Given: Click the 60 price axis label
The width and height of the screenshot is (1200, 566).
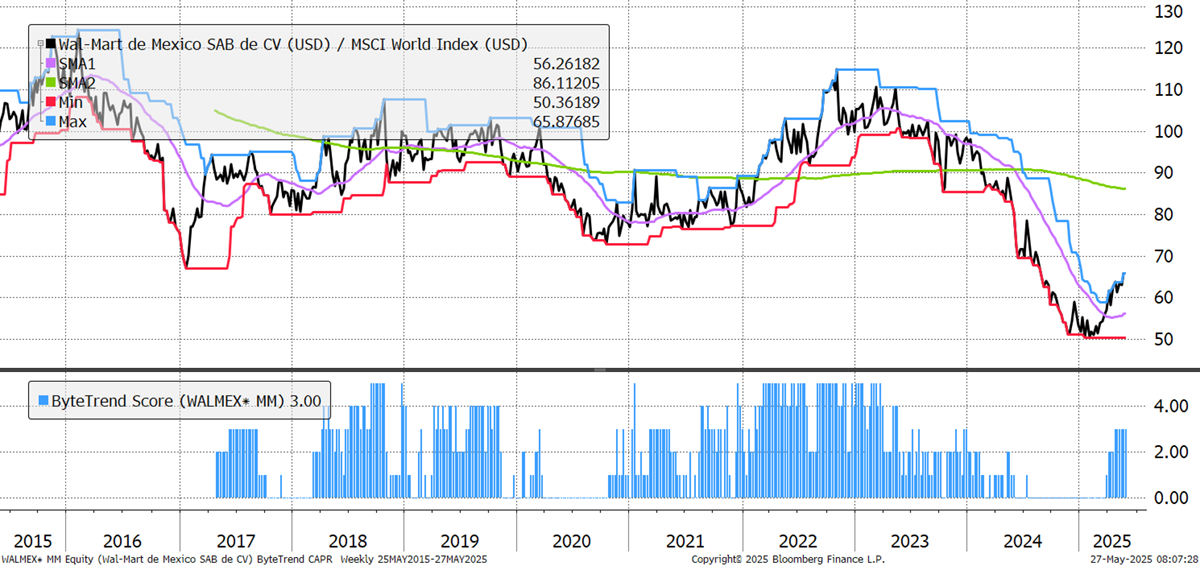Looking at the screenshot, I should [1166, 298].
